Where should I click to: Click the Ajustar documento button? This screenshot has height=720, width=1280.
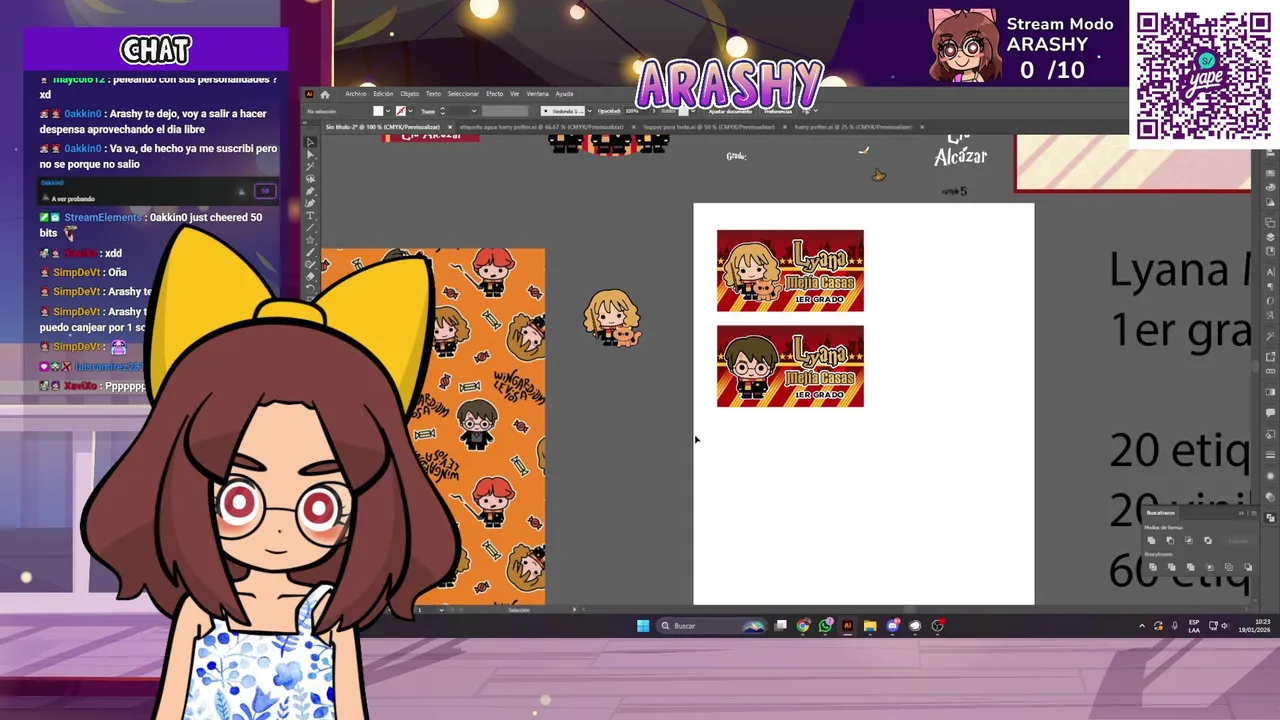coord(730,111)
